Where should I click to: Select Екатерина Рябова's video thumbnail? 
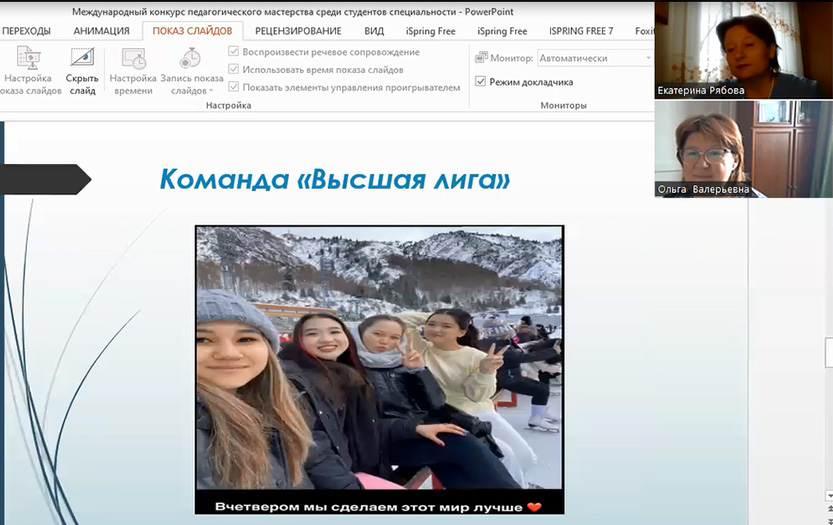[743, 50]
